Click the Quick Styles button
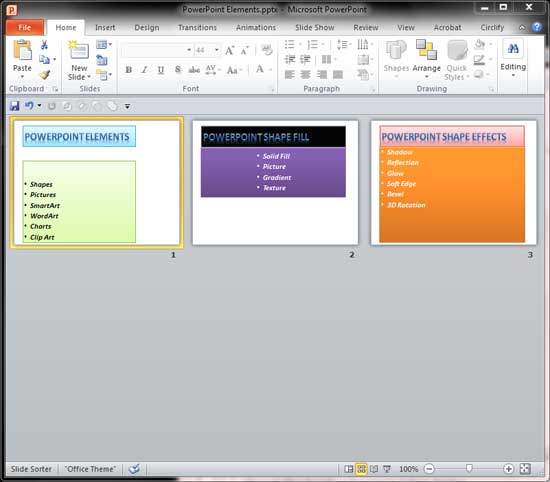550x482 pixels. 457,60
